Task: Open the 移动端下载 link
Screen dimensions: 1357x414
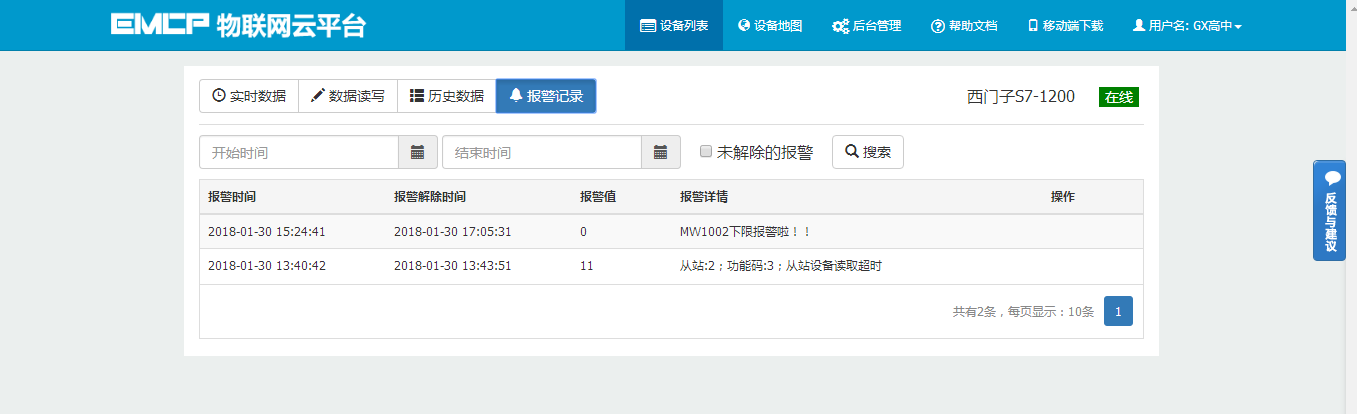Action: click(x=1065, y=25)
